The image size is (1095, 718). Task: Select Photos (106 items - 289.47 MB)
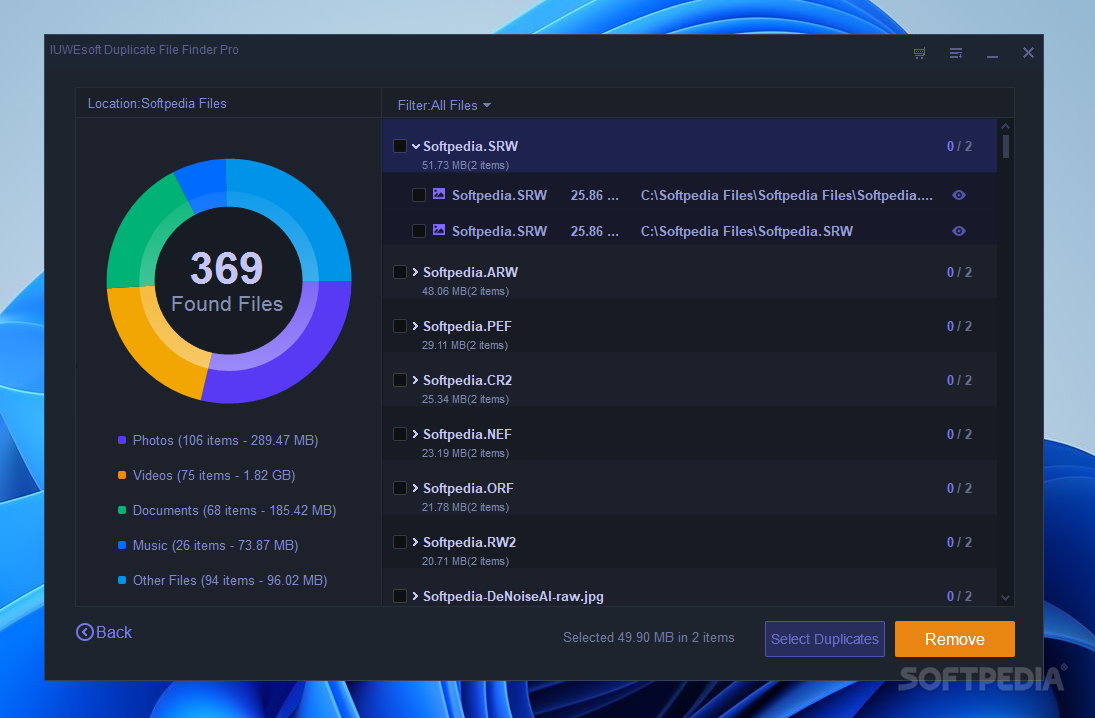click(226, 441)
